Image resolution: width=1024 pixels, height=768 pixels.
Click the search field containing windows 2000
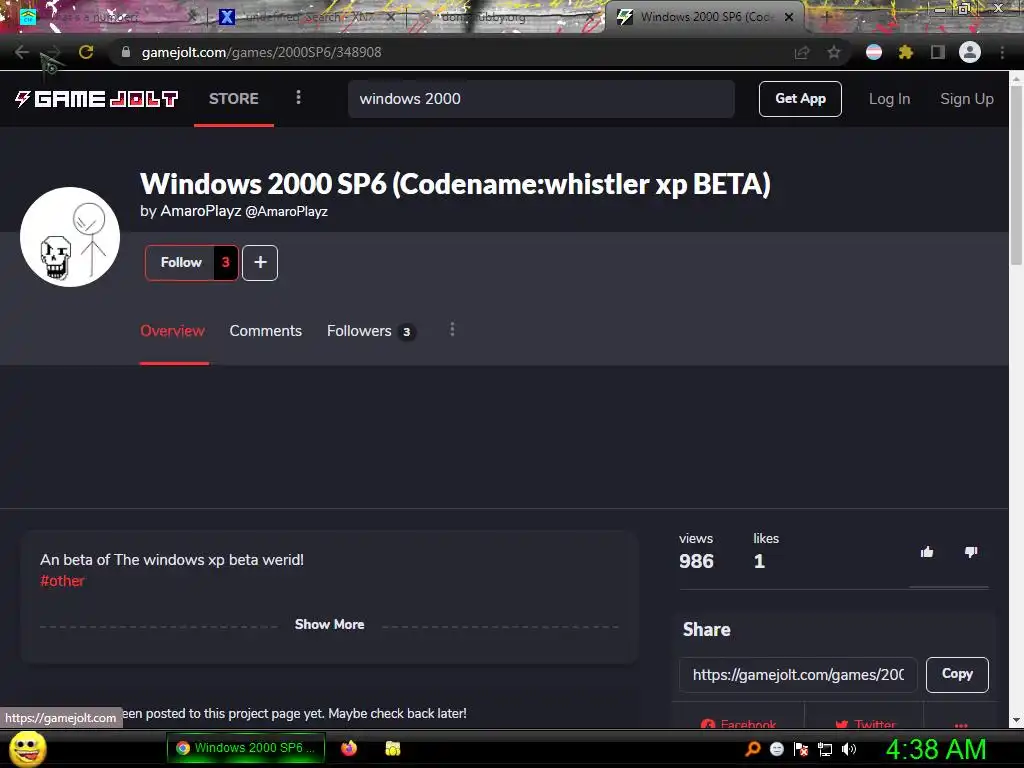pos(541,99)
